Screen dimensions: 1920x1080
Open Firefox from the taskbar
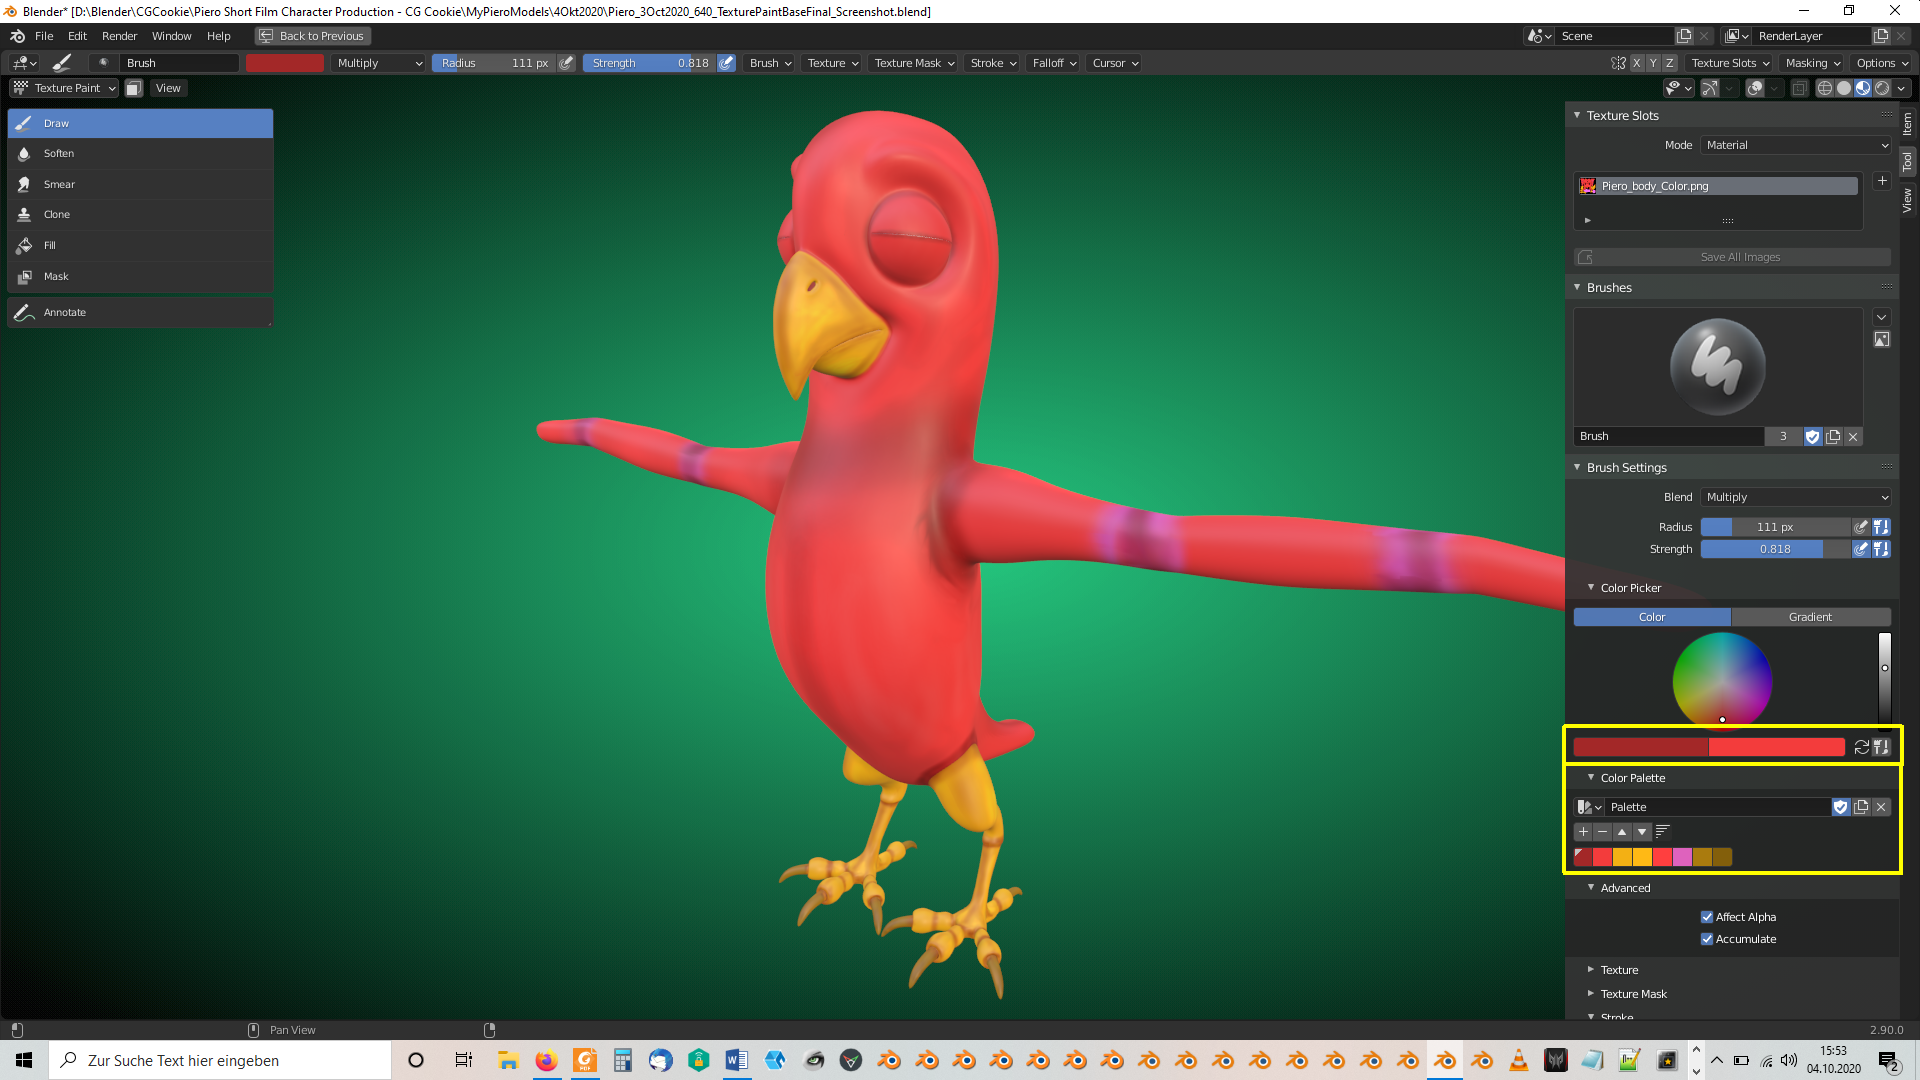(546, 1060)
